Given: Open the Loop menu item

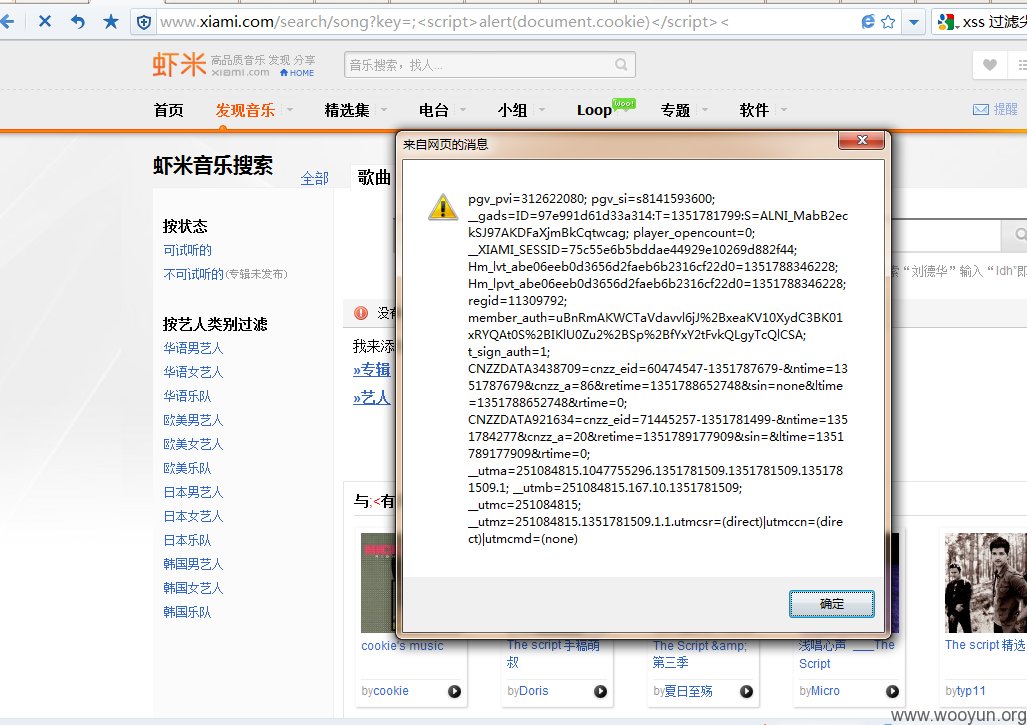Looking at the screenshot, I should click(594, 110).
